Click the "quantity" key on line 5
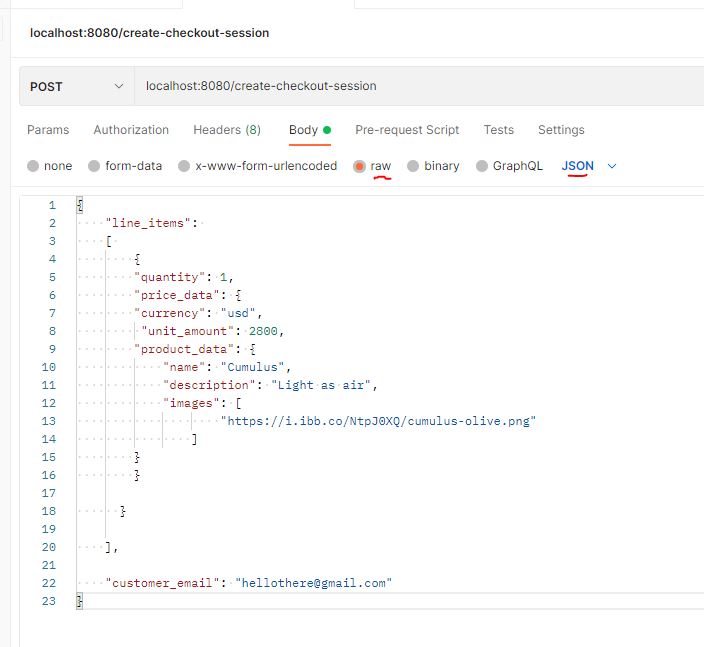Screen dimensions: 704x647 pos(170,277)
